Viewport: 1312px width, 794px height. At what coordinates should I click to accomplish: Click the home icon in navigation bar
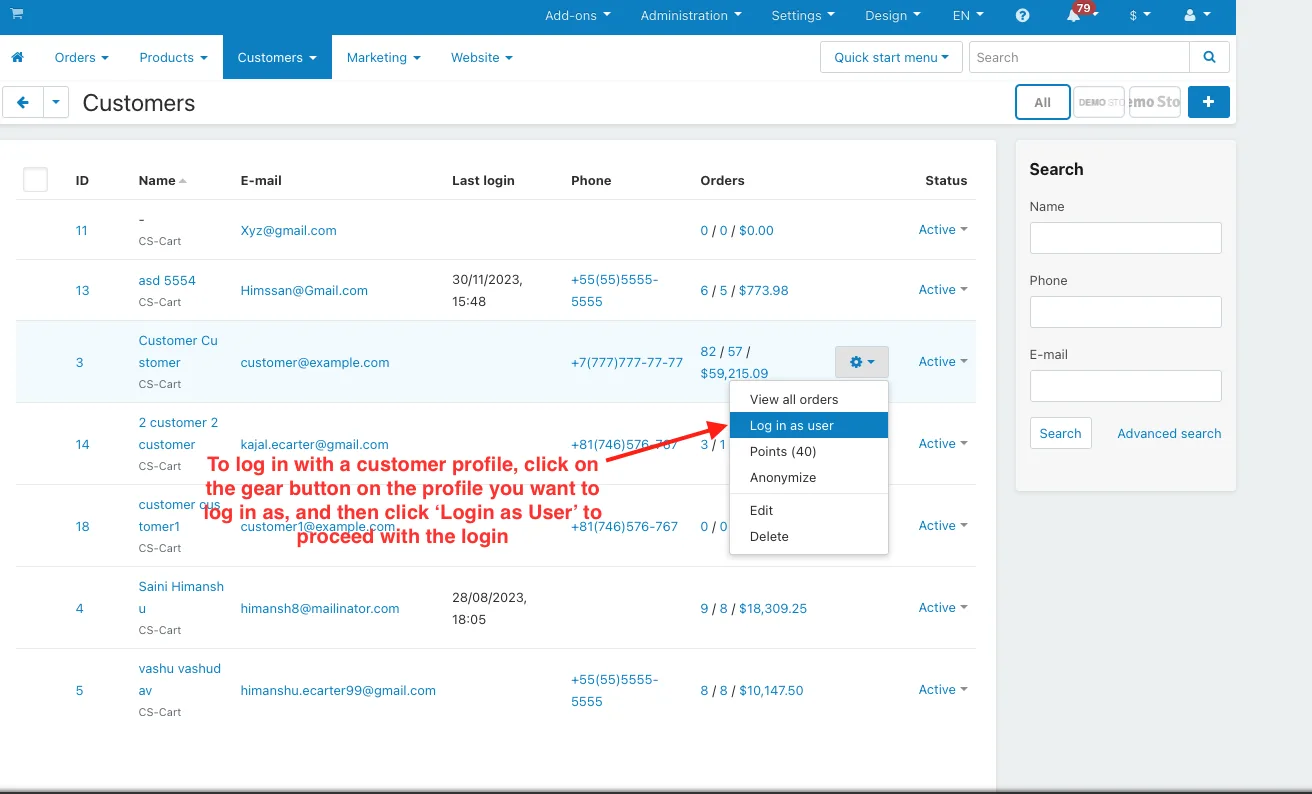[17, 57]
